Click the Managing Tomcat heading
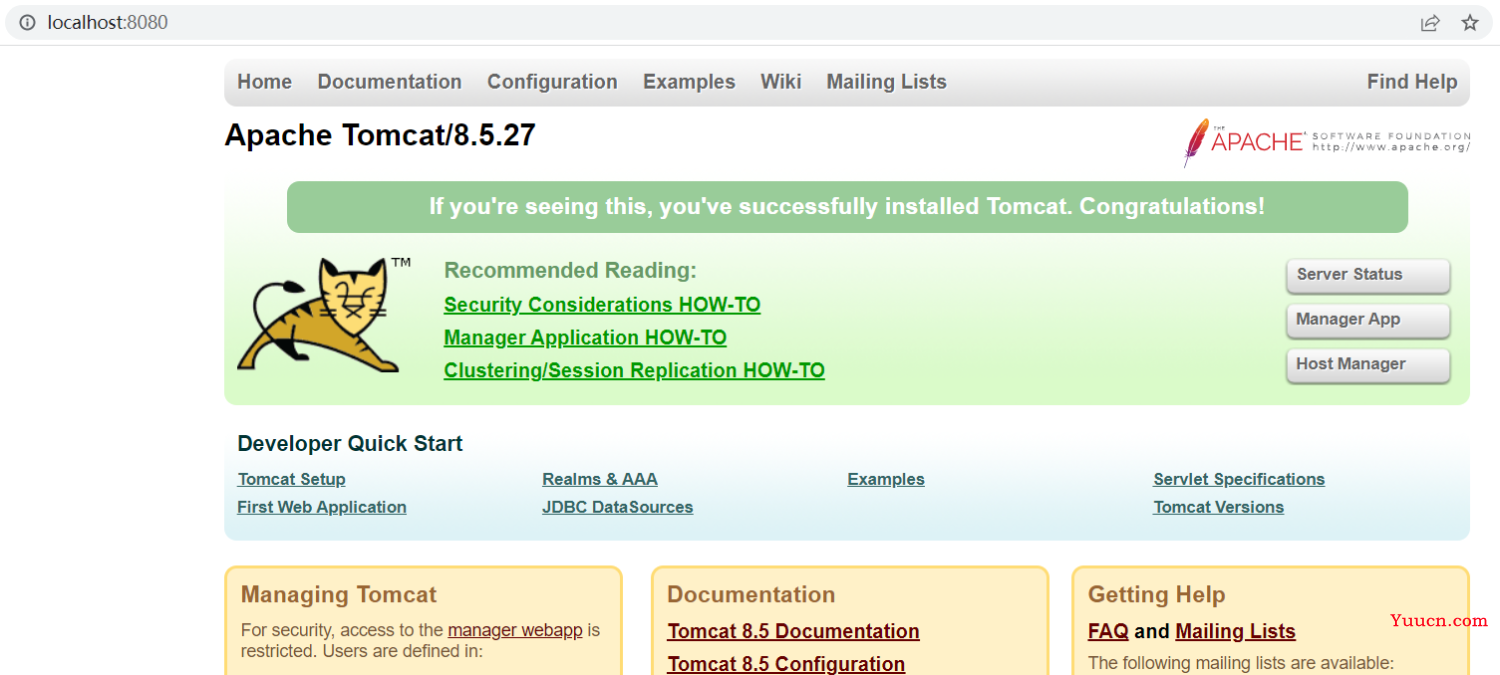Viewport: 1500px width, 675px height. point(339,595)
